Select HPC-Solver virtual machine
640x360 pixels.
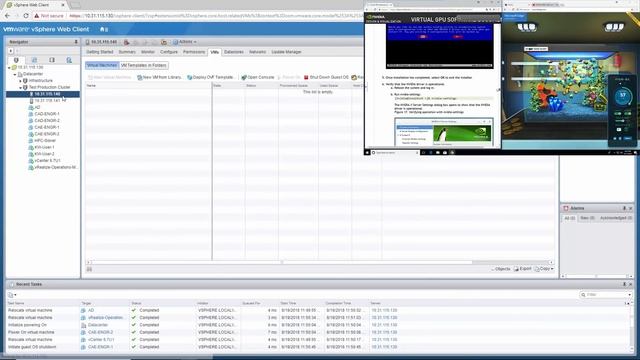pos(45,141)
